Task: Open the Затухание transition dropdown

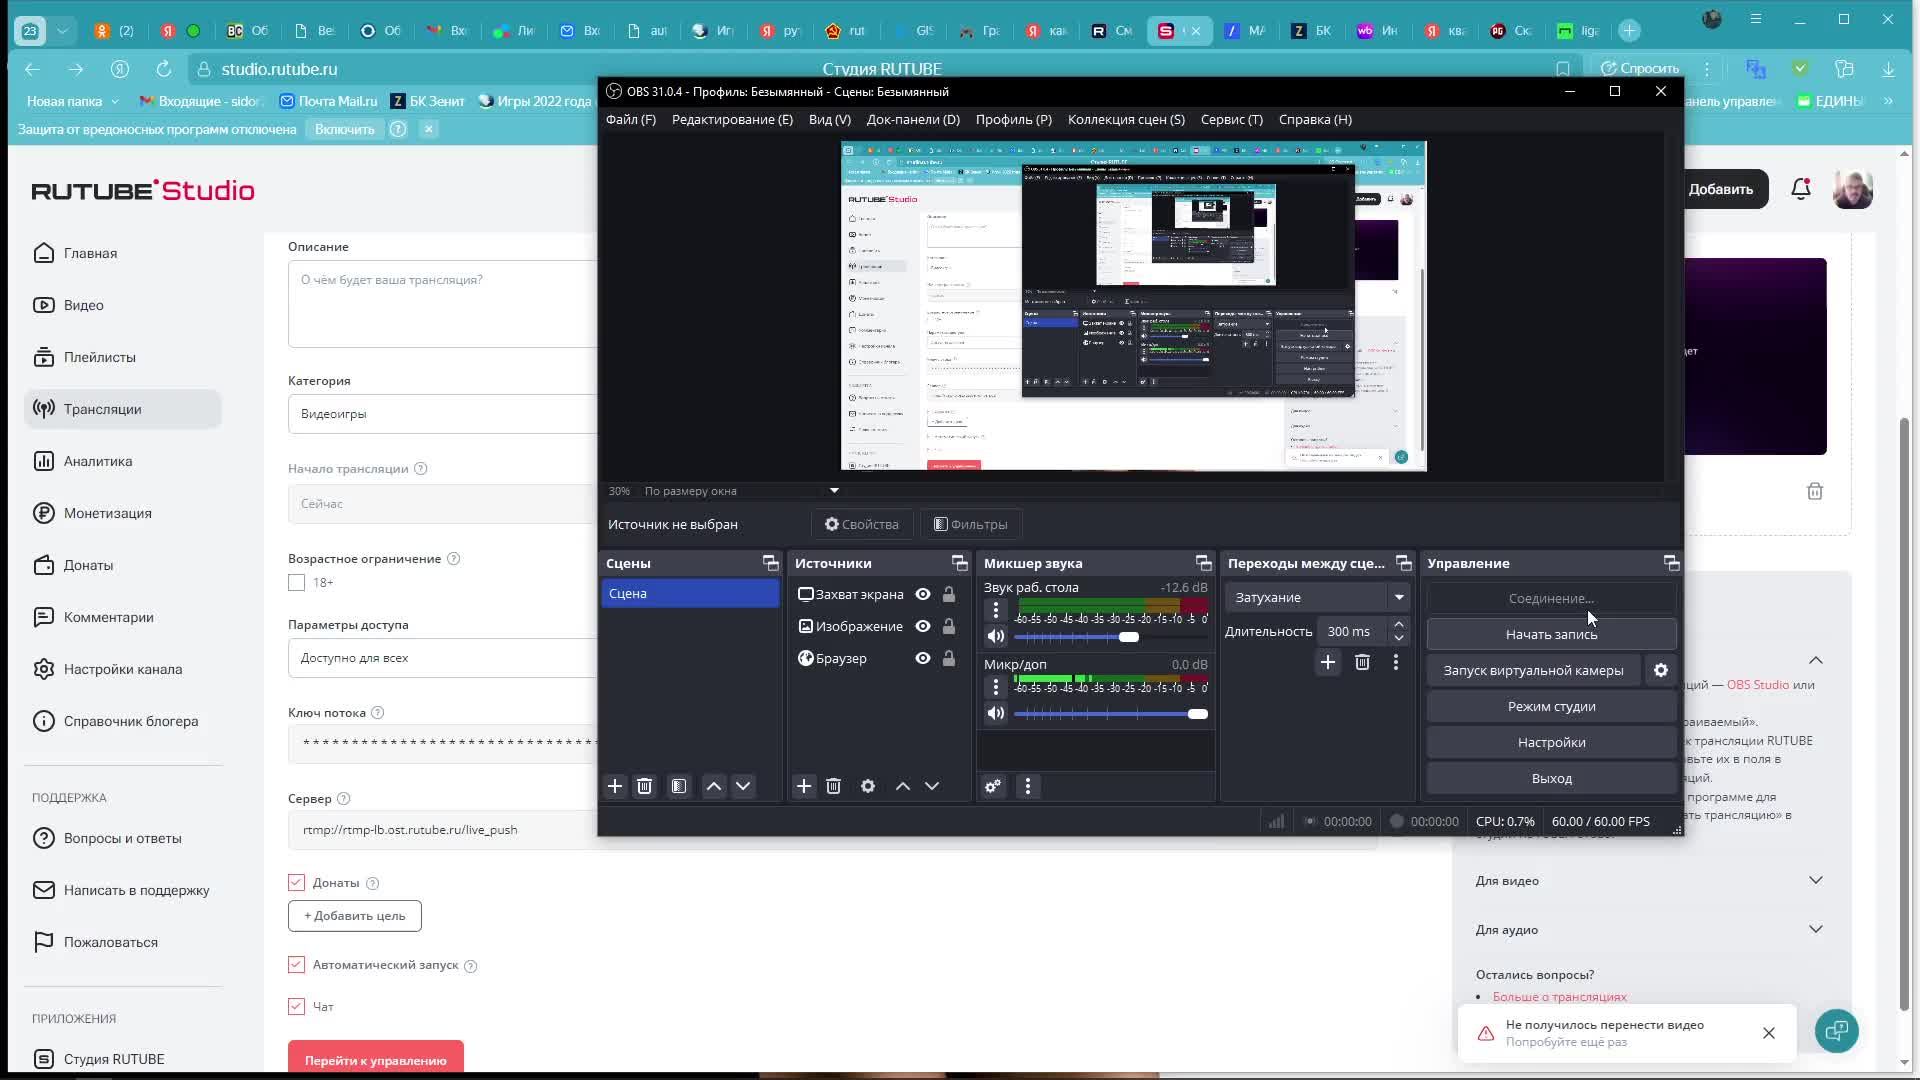Action: [1317, 598]
